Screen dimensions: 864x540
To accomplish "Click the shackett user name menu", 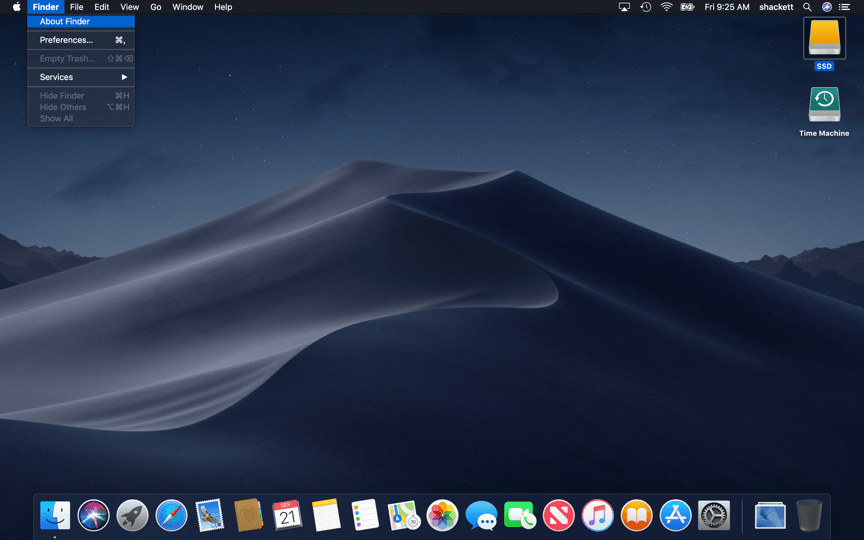I will pyautogui.click(x=776, y=7).
